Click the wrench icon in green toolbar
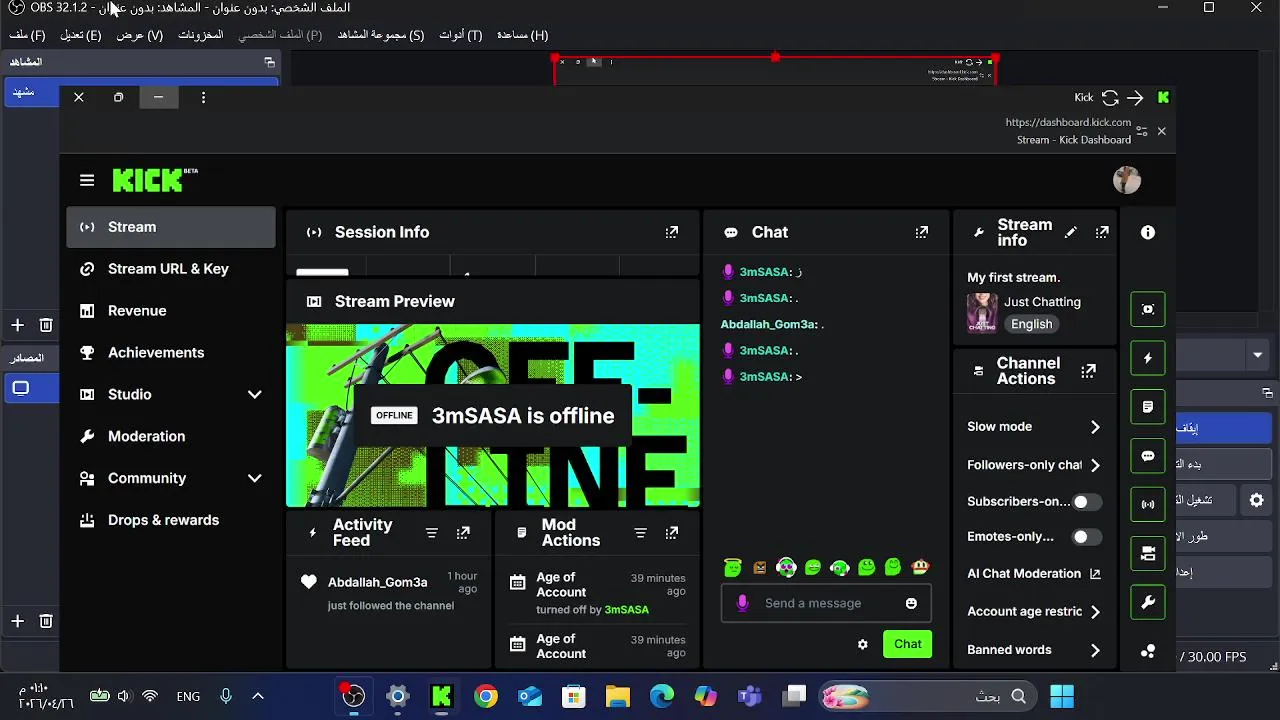The image size is (1280, 720). pos(1148,602)
